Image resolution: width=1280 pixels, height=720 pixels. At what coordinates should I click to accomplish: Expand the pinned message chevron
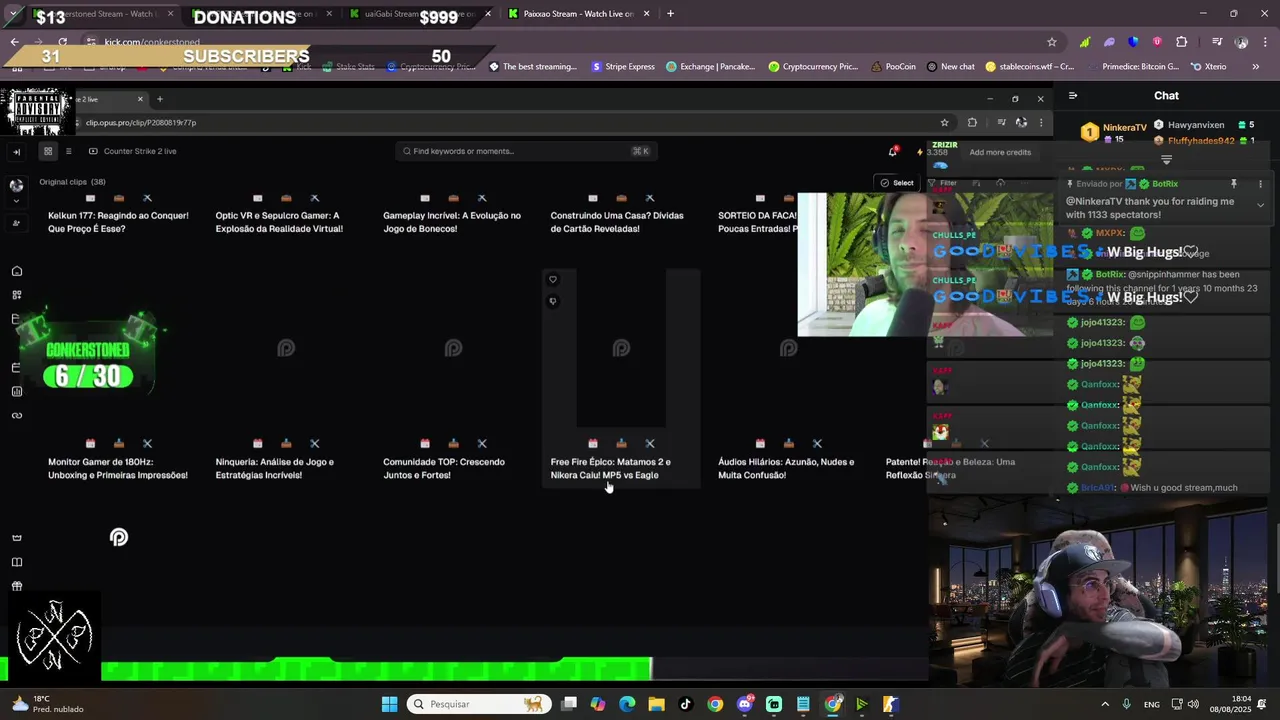tap(1260, 205)
